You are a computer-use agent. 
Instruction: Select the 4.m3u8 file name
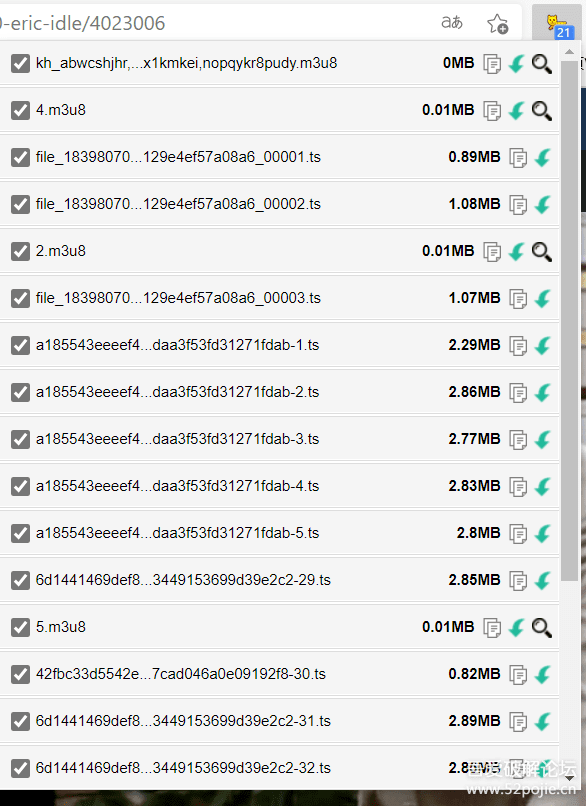click(61, 110)
